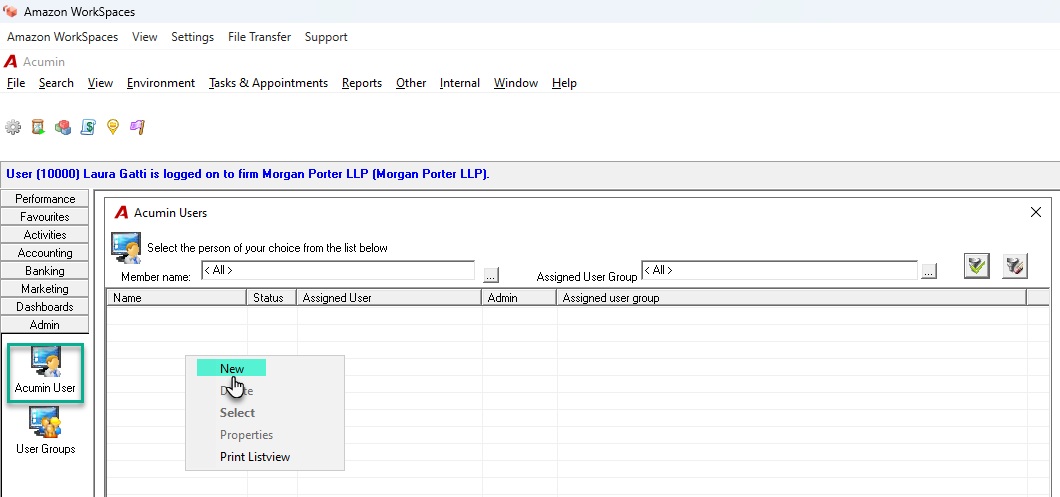Click the dollar scroll billing icon
The image size is (1060, 497).
[x=88, y=126]
